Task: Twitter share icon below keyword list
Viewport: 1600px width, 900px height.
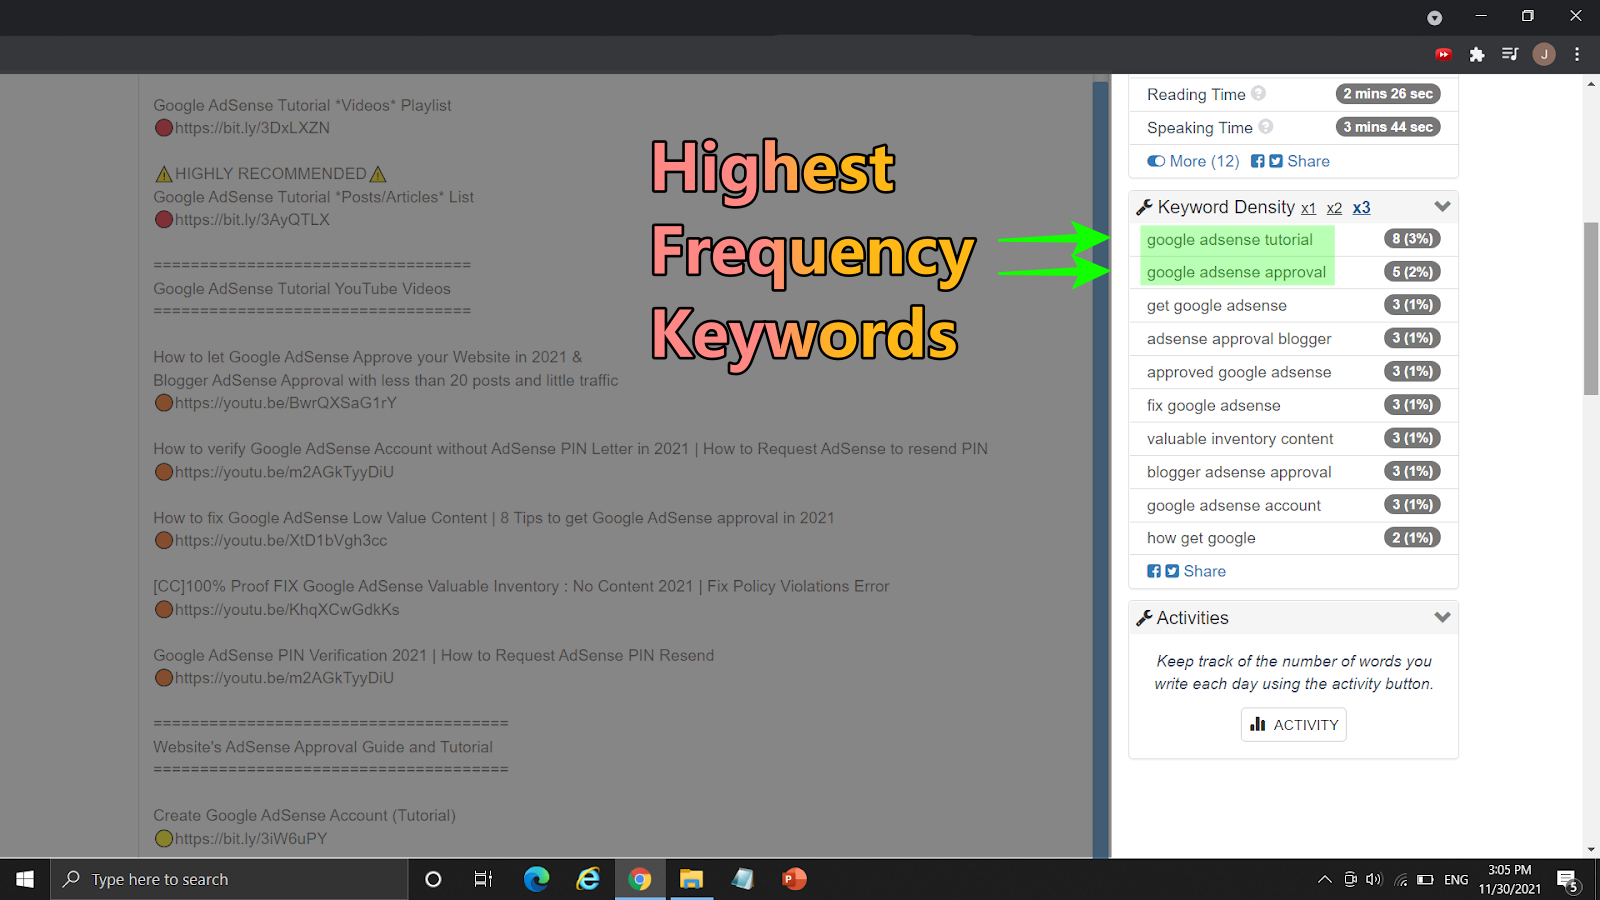Action: [1172, 571]
